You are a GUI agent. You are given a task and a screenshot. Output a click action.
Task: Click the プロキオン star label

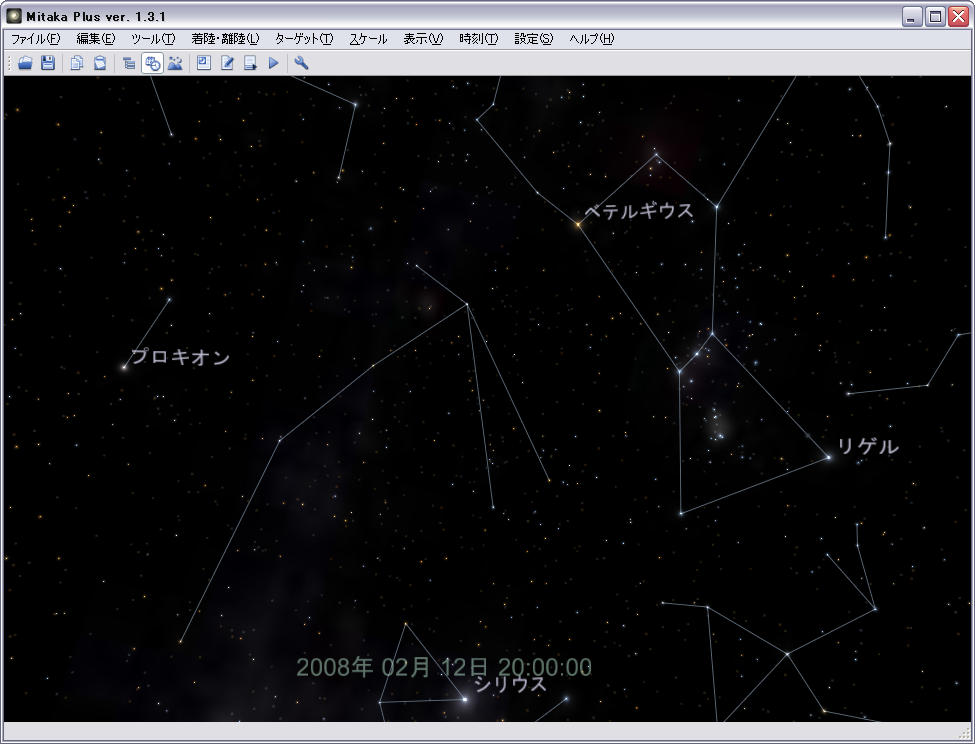click(181, 357)
